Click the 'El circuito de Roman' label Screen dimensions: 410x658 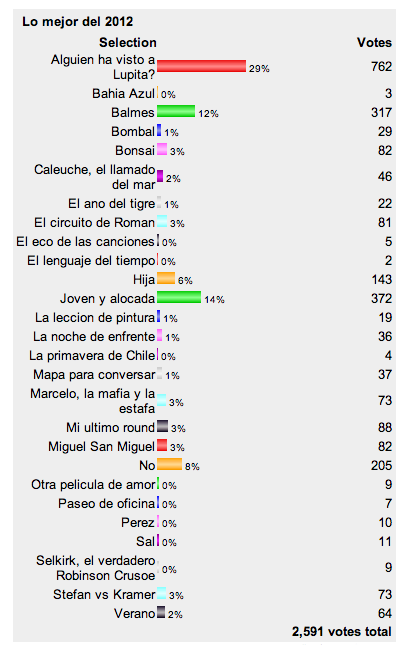(x=94, y=222)
